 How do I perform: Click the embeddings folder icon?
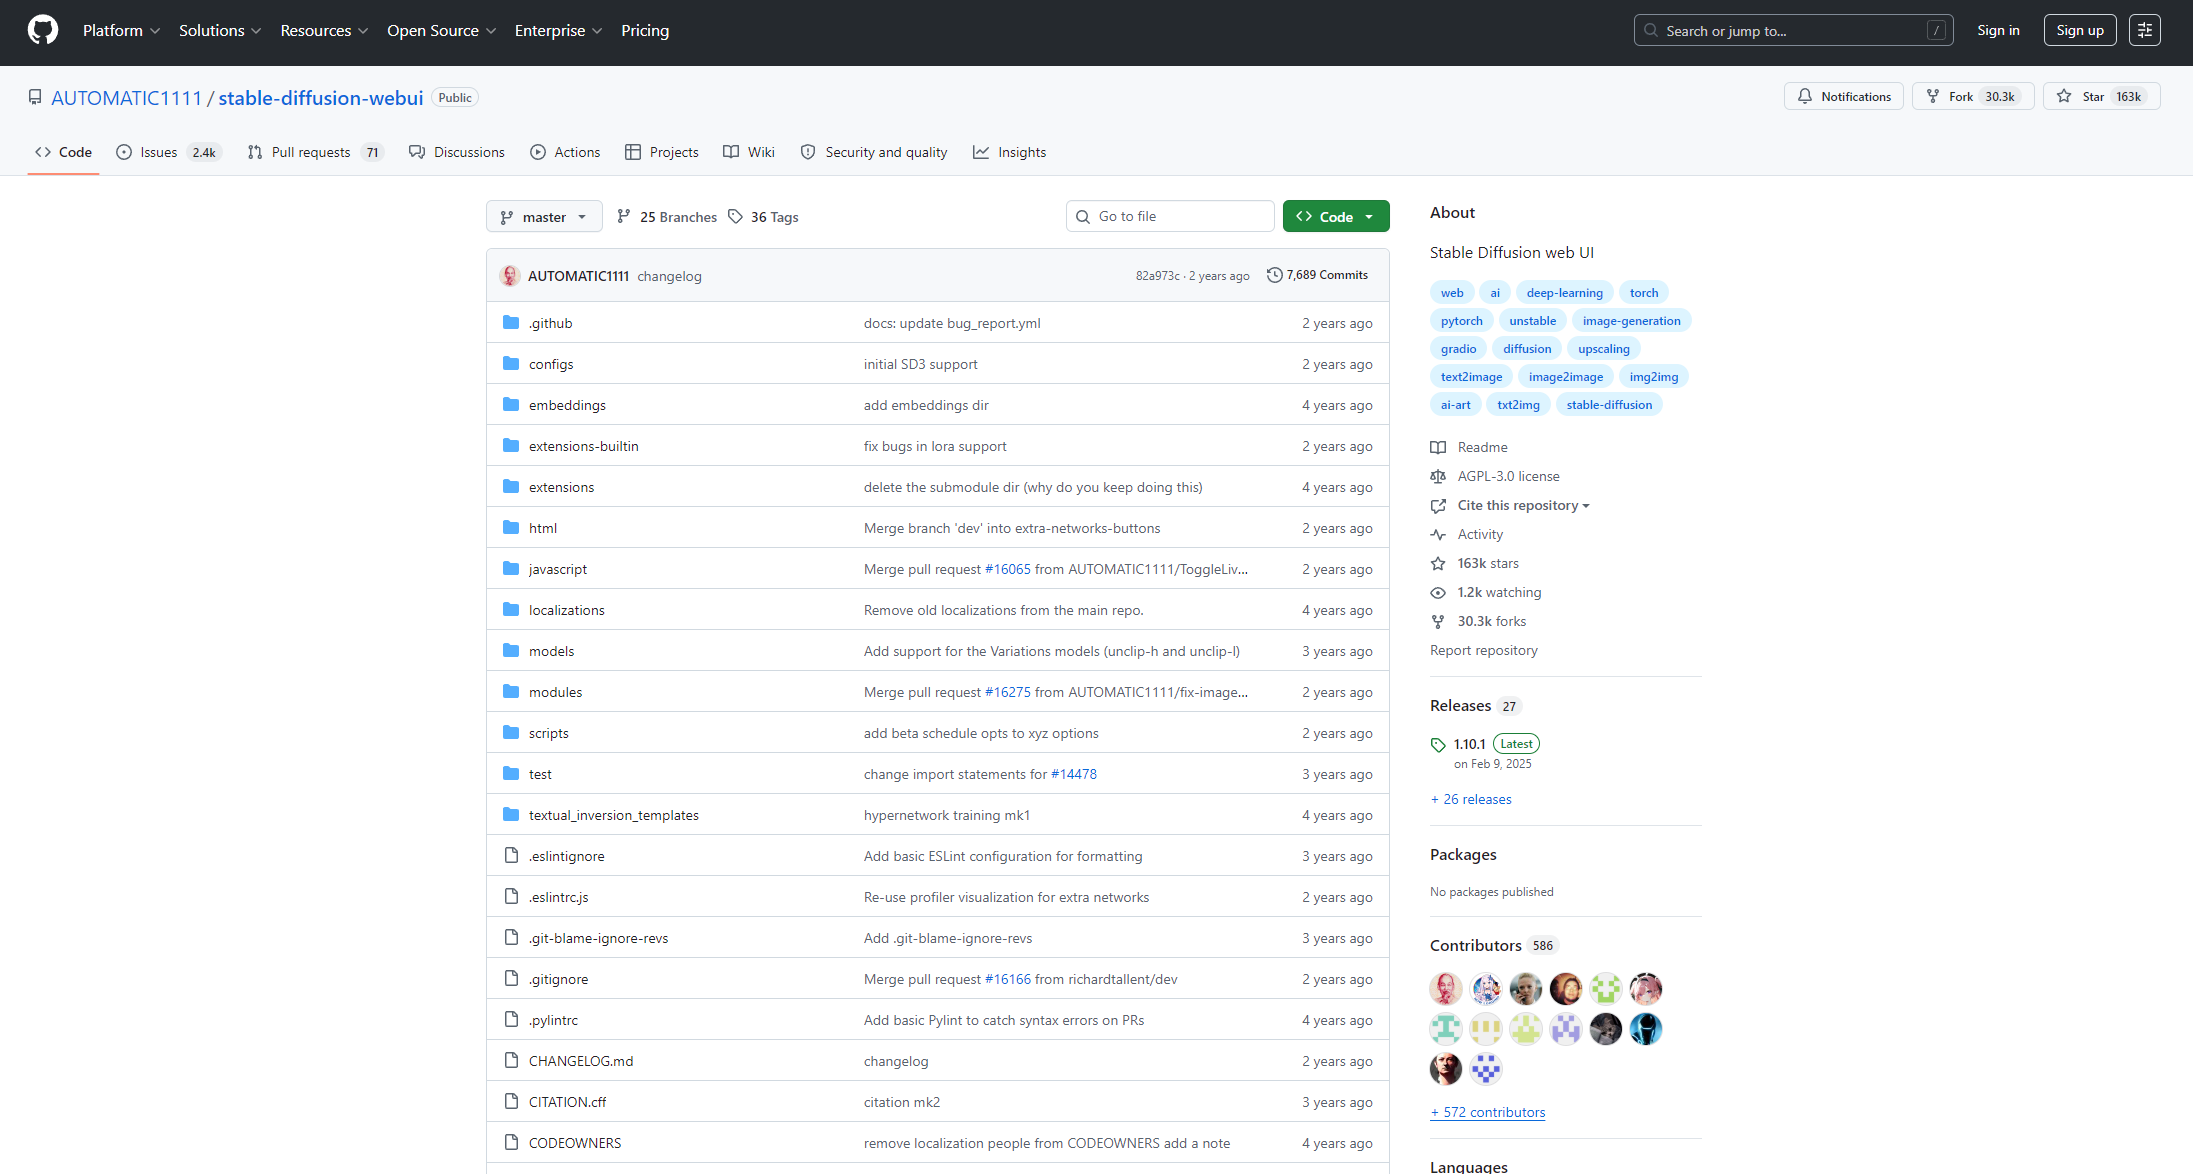511,404
